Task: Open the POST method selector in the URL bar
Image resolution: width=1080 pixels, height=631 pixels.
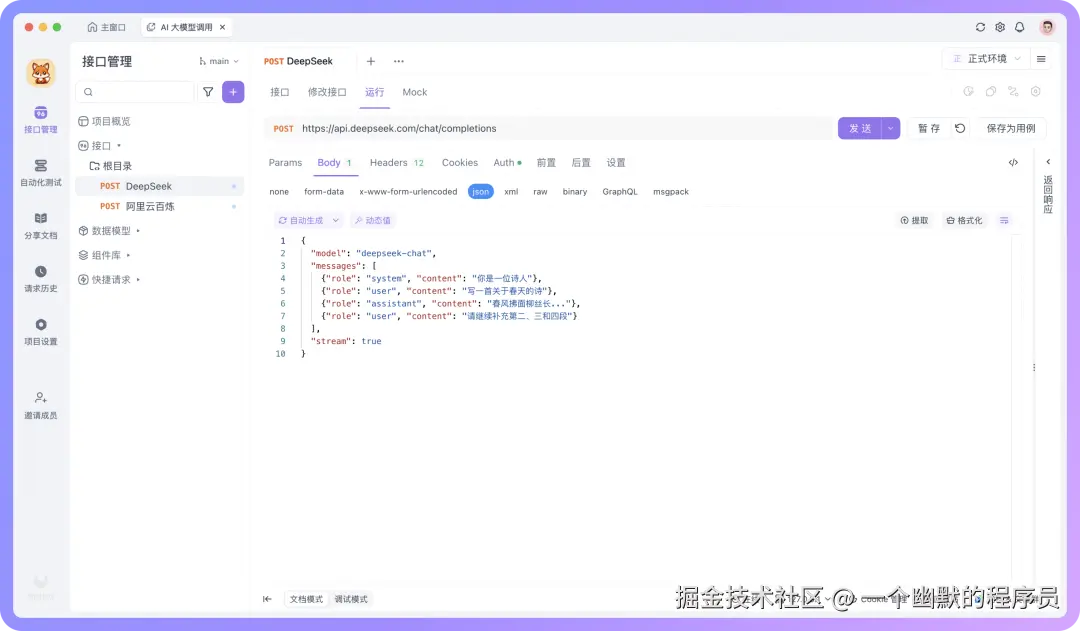Action: coord(283,128)
